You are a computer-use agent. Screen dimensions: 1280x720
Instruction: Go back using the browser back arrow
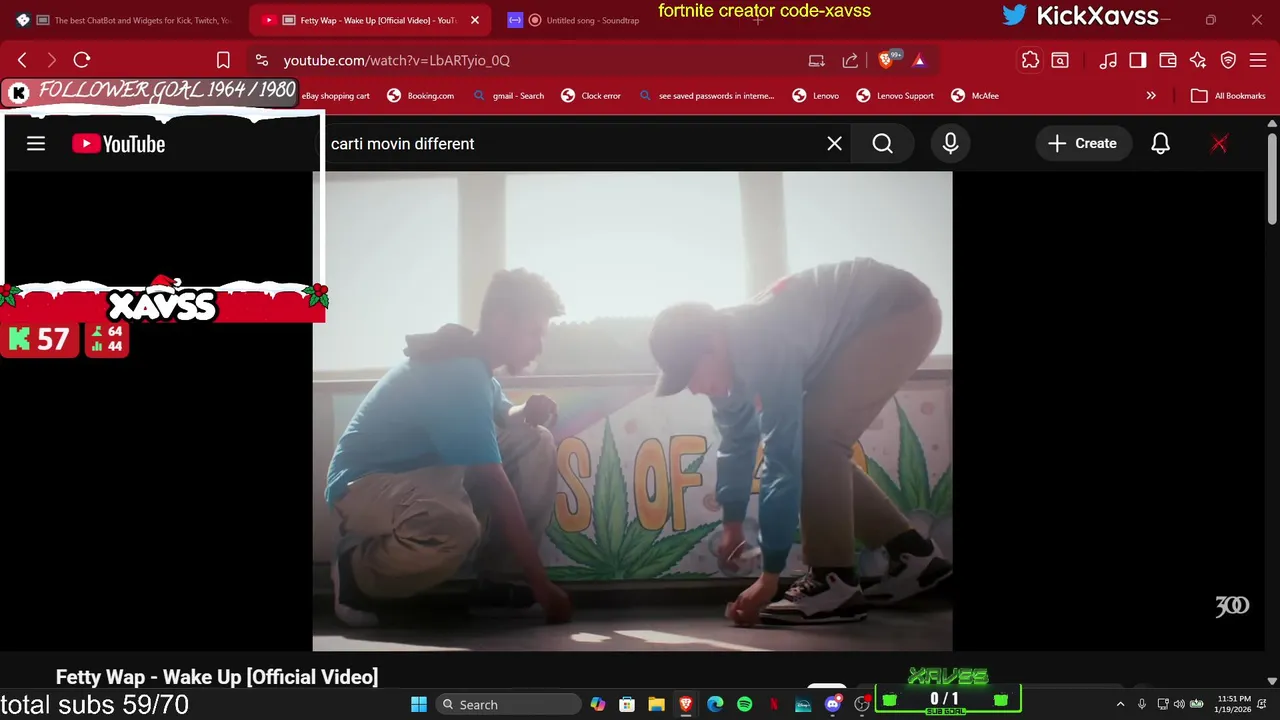coord(22,60)
